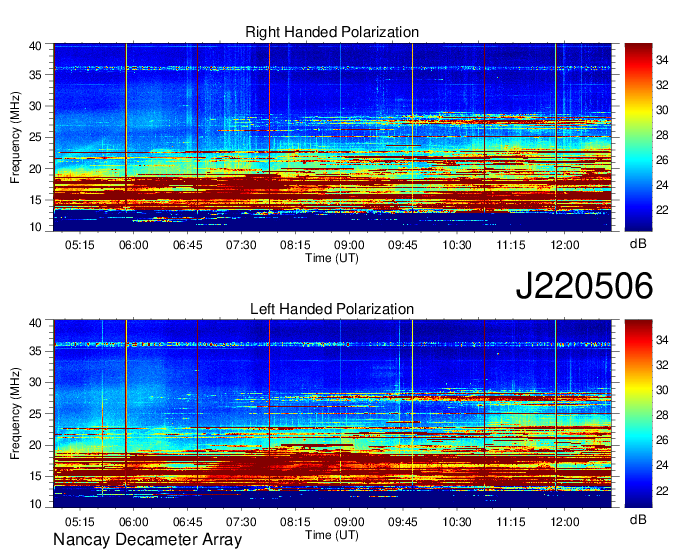Click the 35 MHz tick on the Right Handed frequency axis
The height and width of the screenshot is (552, 680).
35,75
